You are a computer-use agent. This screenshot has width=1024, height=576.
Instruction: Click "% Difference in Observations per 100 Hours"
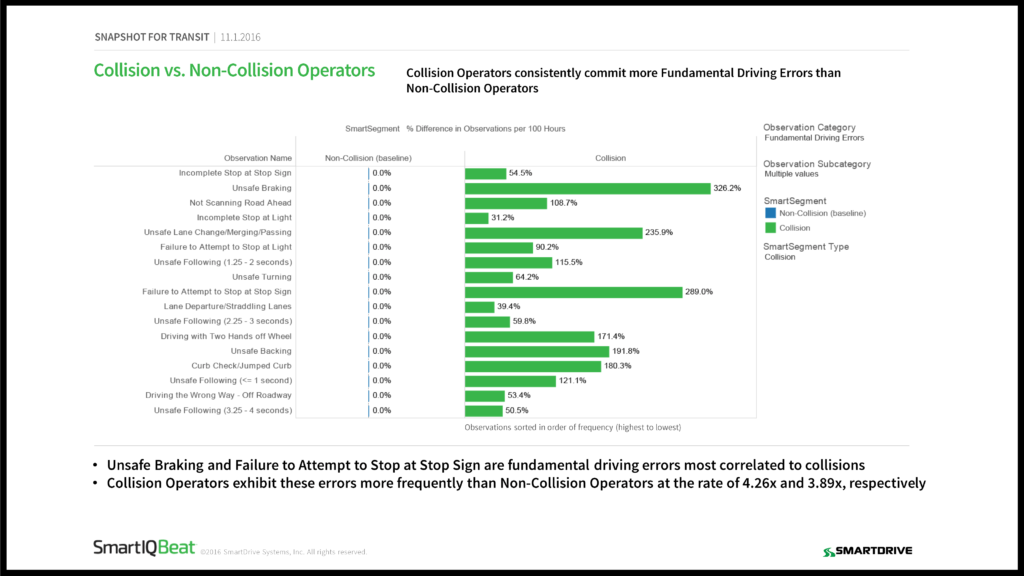486,129
